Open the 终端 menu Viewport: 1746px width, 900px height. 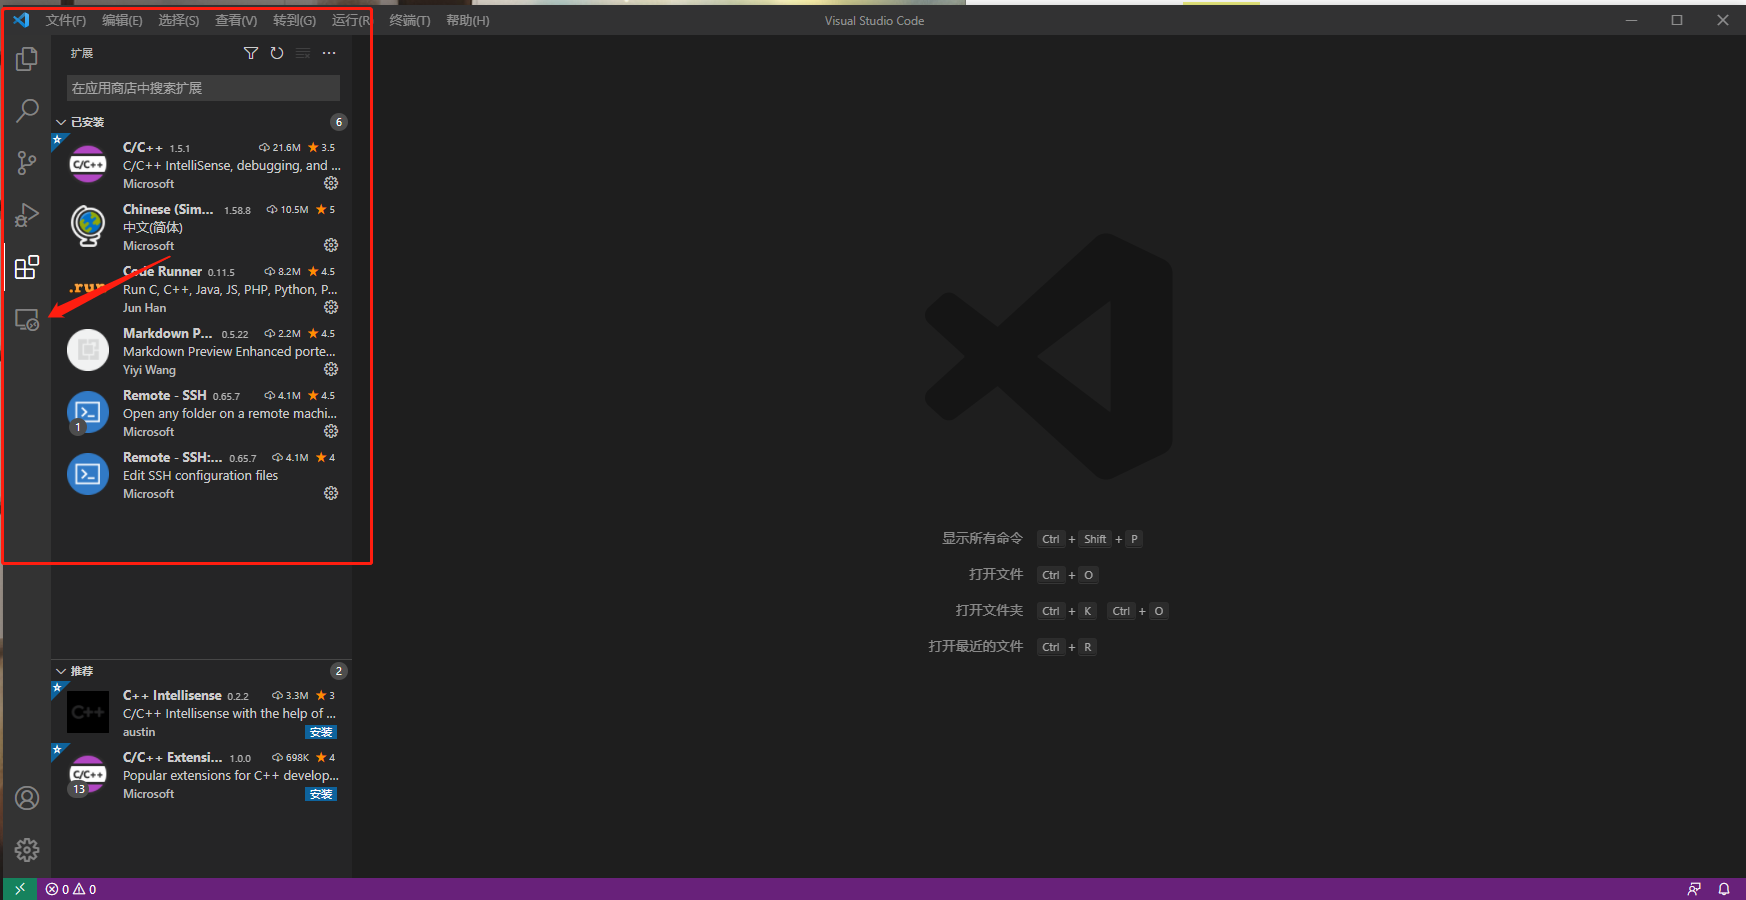[408, 19]
